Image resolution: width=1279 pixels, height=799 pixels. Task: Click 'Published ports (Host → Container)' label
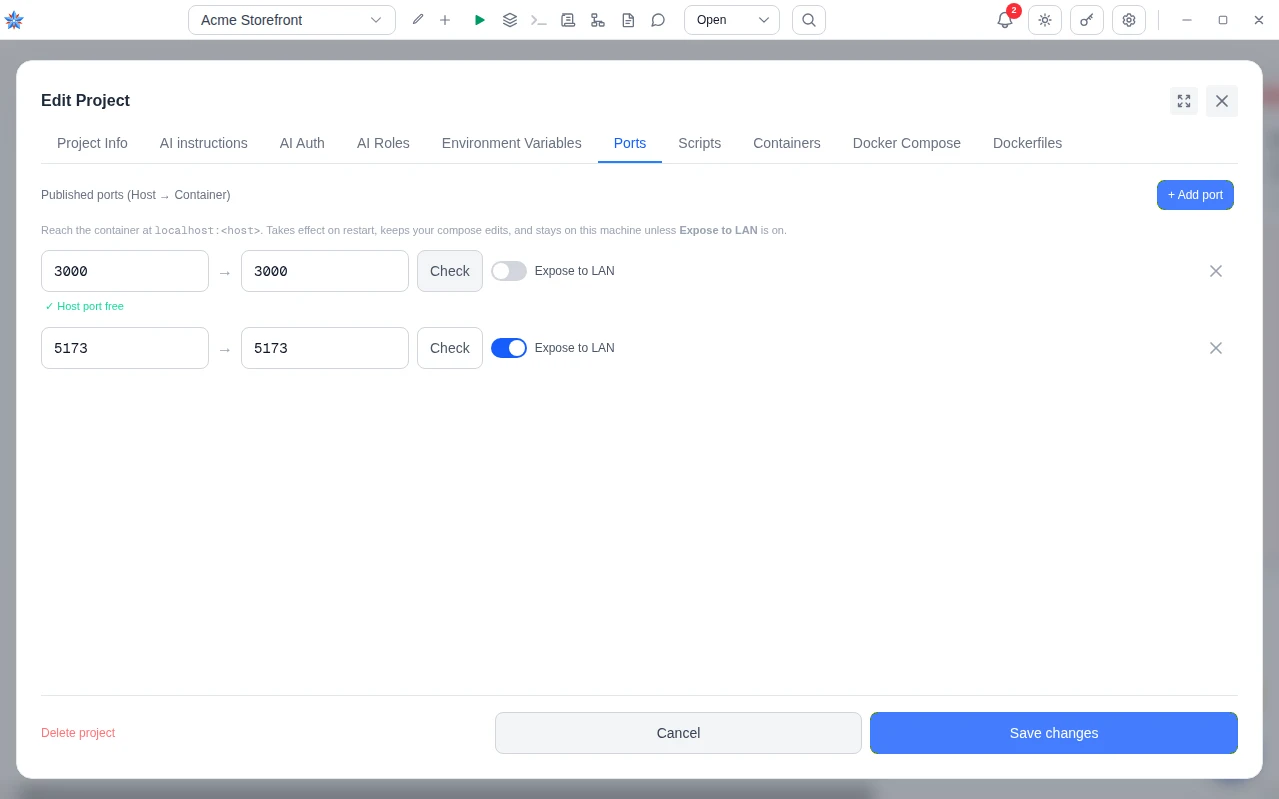(x=136, y=195)
